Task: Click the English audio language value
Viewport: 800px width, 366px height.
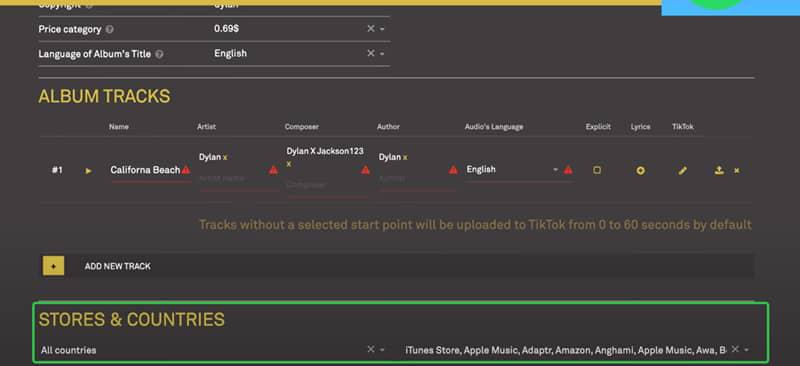Action: 481,169
